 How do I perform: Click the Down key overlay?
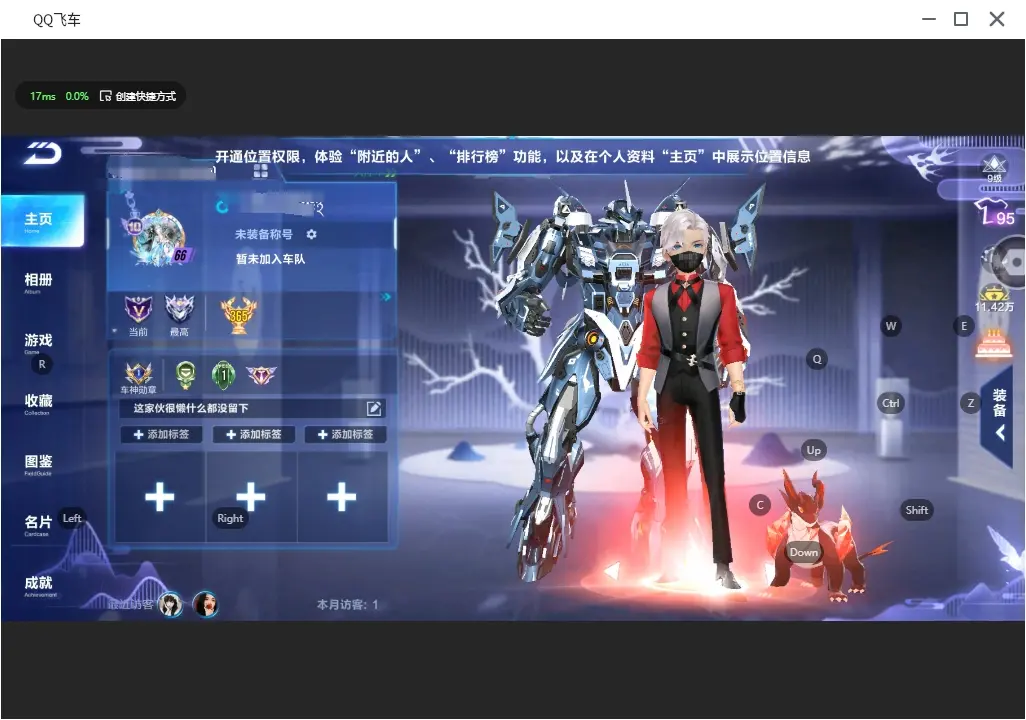click(804, 552)
